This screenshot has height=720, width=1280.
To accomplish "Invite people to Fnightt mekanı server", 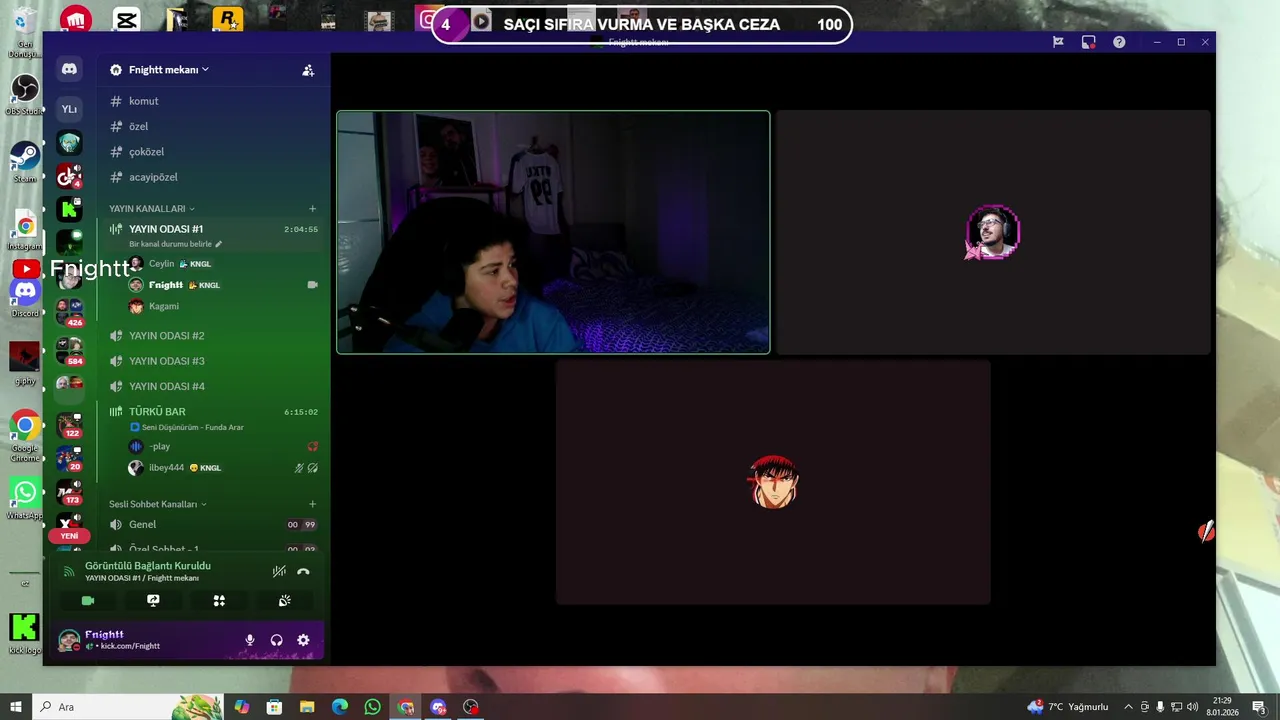I will click(x=308, y=70).
